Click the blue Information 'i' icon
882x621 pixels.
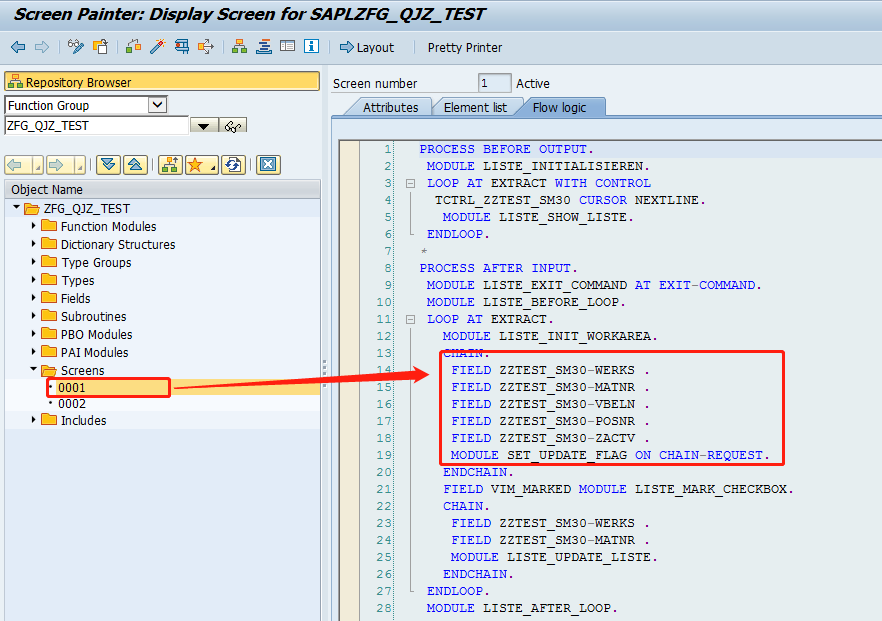(x=312, y=47)
